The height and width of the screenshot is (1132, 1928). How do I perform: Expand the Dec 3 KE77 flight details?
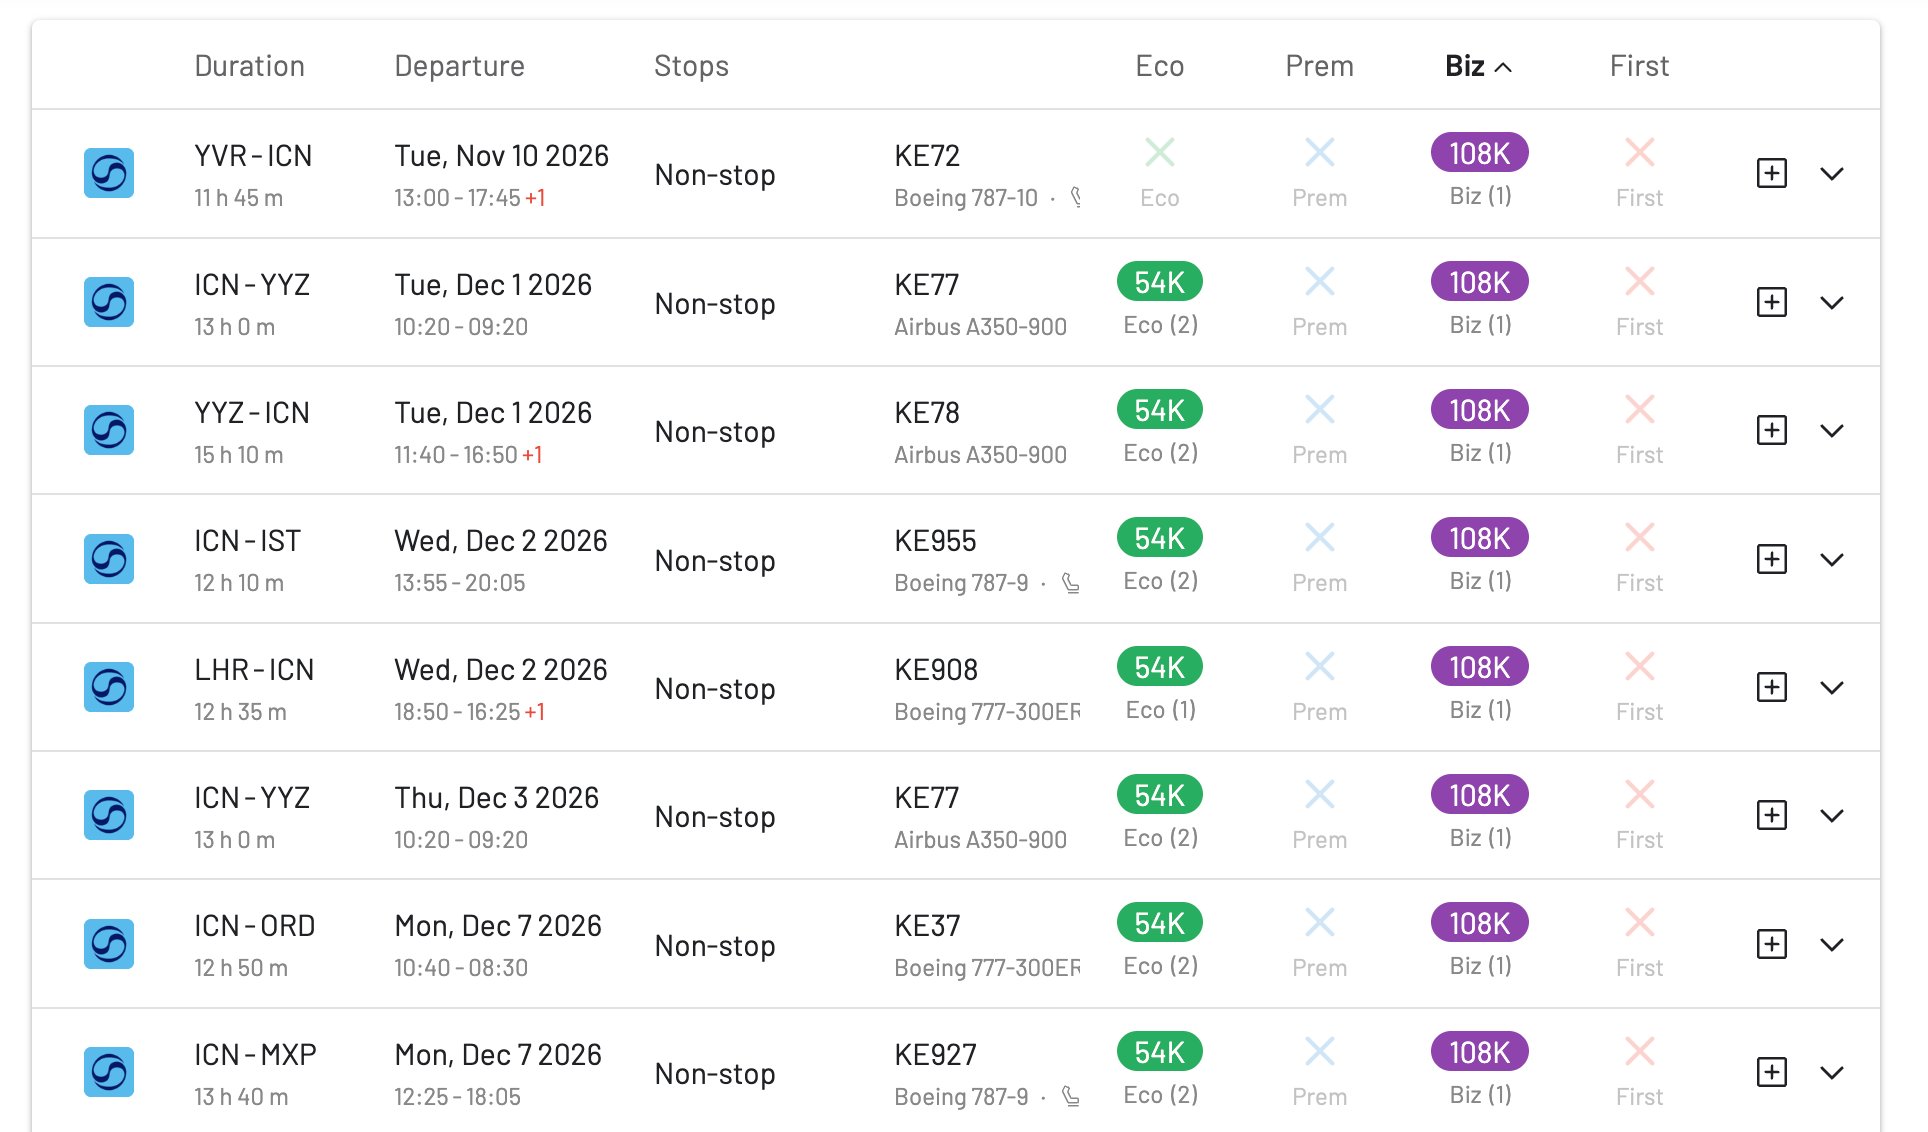point(1833,815)
